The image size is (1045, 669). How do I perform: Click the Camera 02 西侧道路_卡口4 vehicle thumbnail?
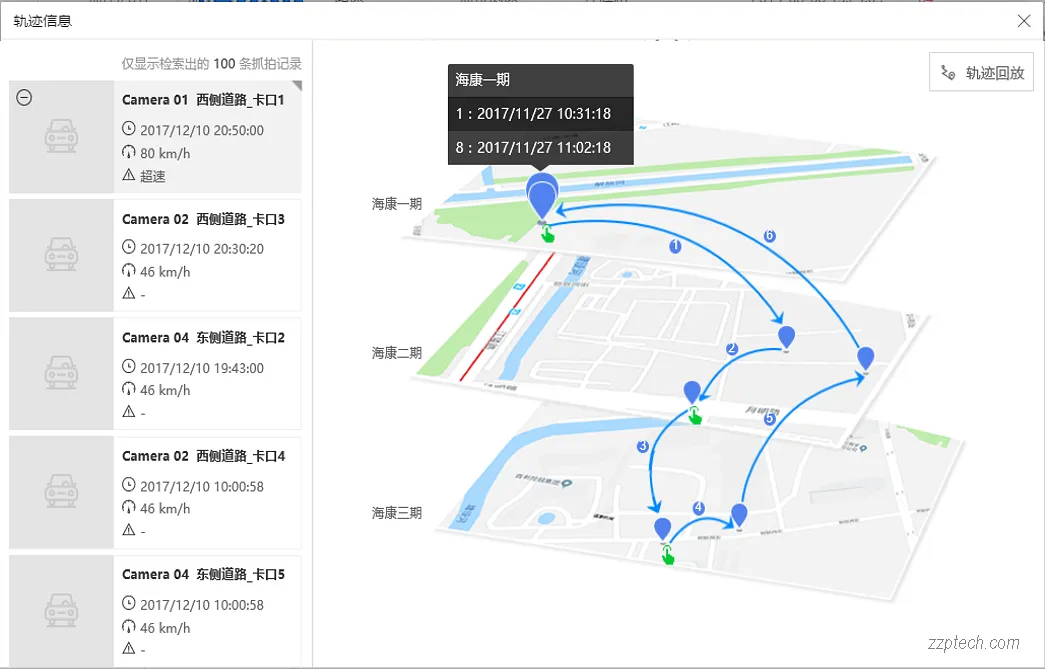point(62,492)
